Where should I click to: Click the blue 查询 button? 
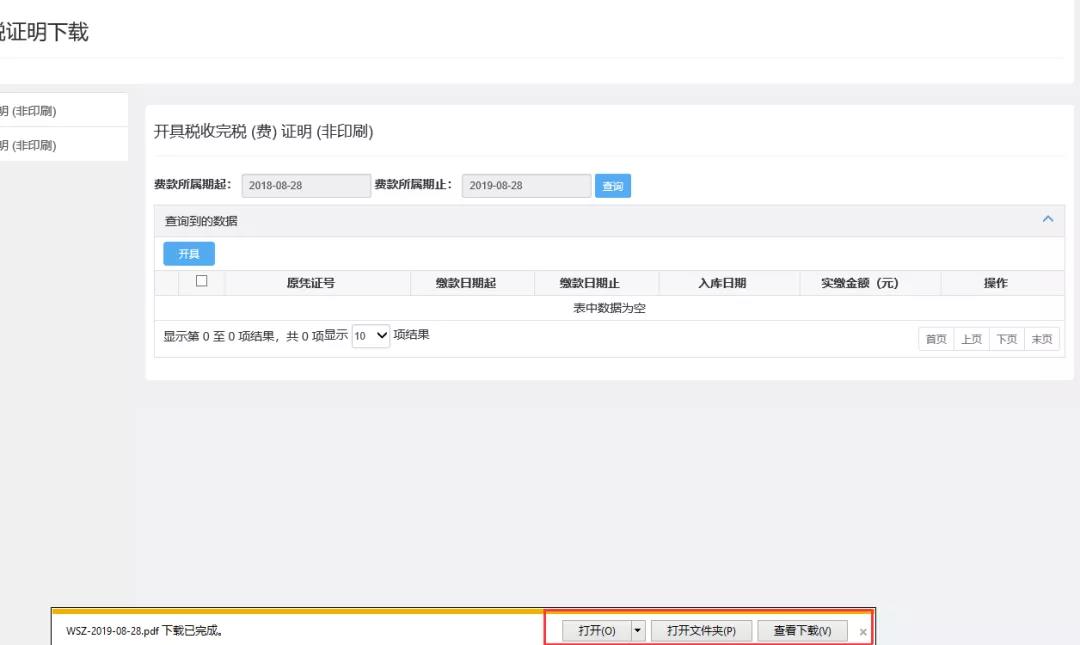[613, 186]
